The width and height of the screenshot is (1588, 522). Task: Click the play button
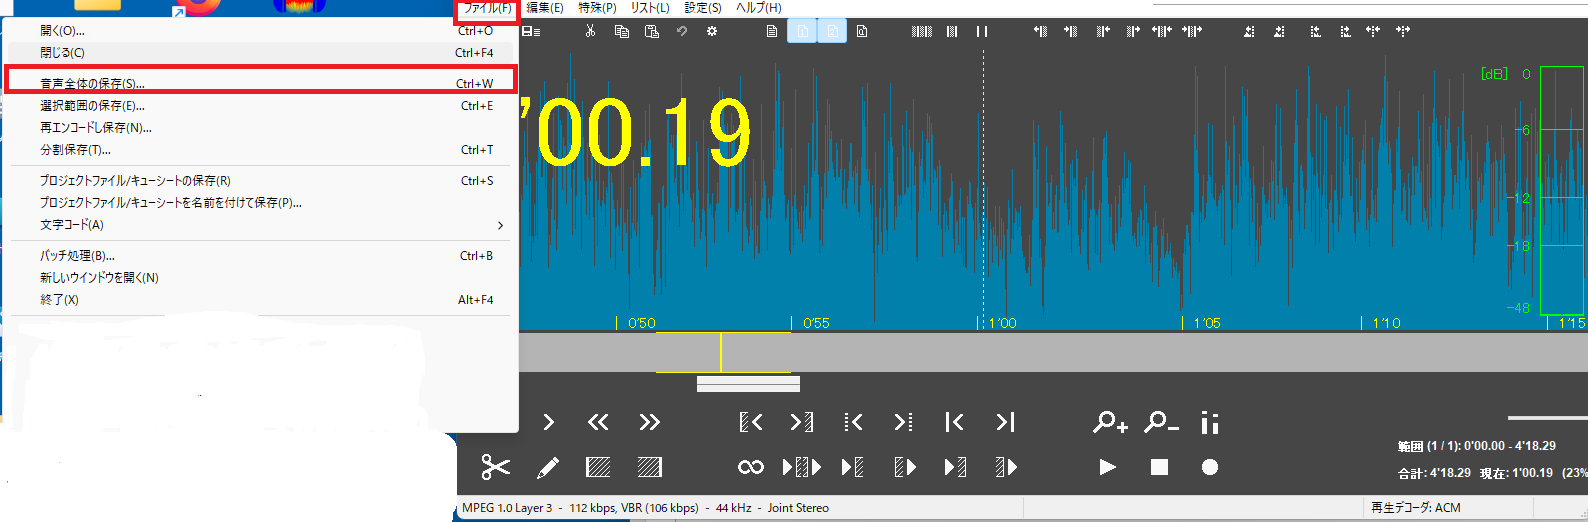click(1108, 467)
